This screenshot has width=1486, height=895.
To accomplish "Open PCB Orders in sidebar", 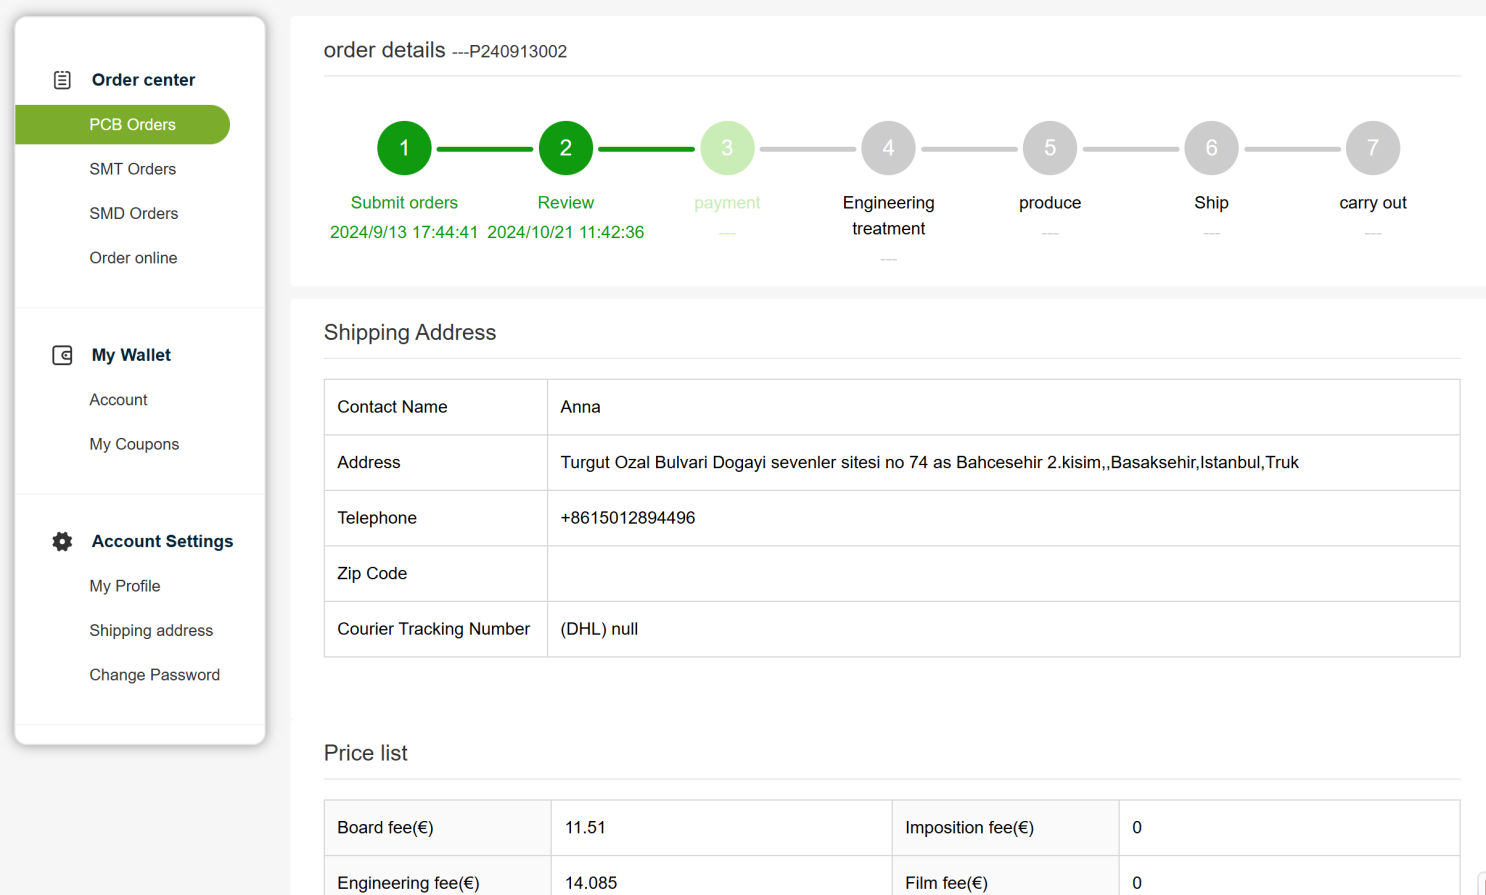I will 132,125.
